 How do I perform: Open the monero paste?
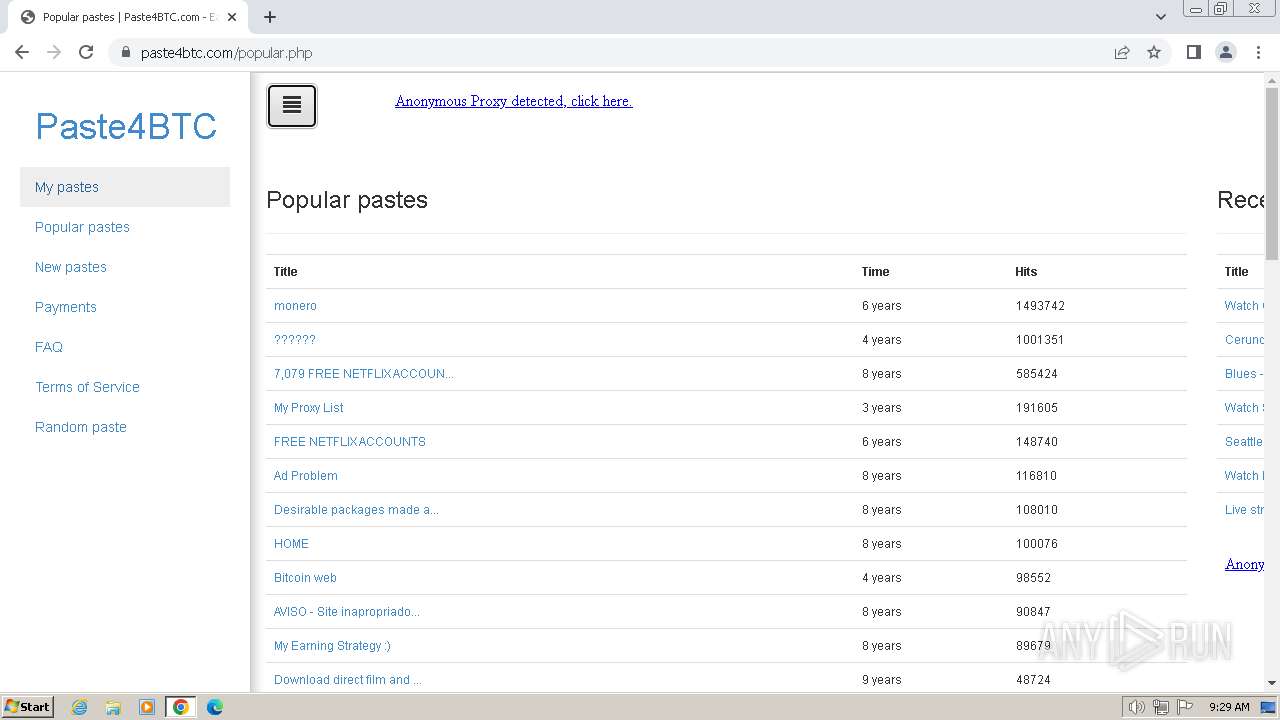(295, 306)
